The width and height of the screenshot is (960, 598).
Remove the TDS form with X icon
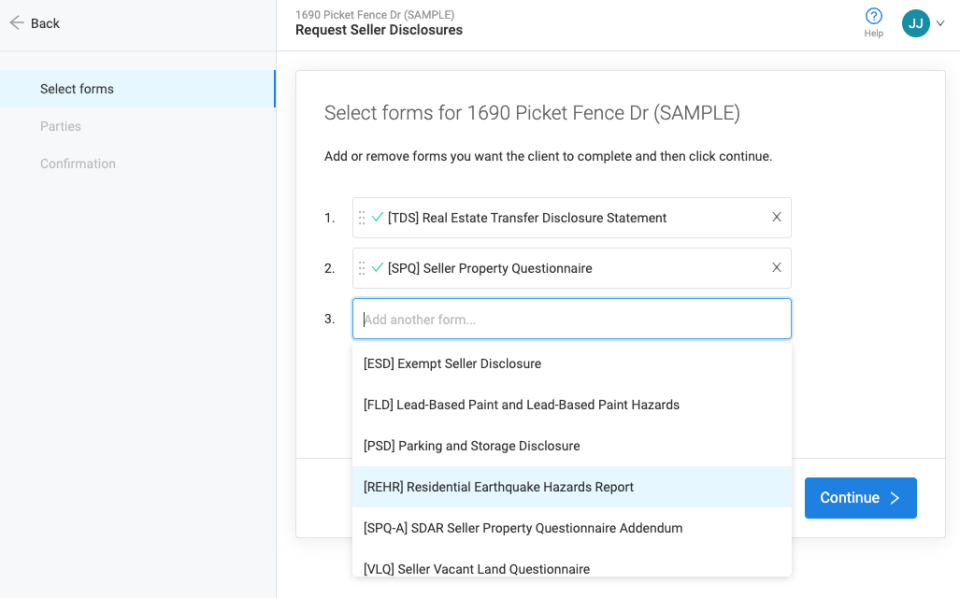click(776, 217)
